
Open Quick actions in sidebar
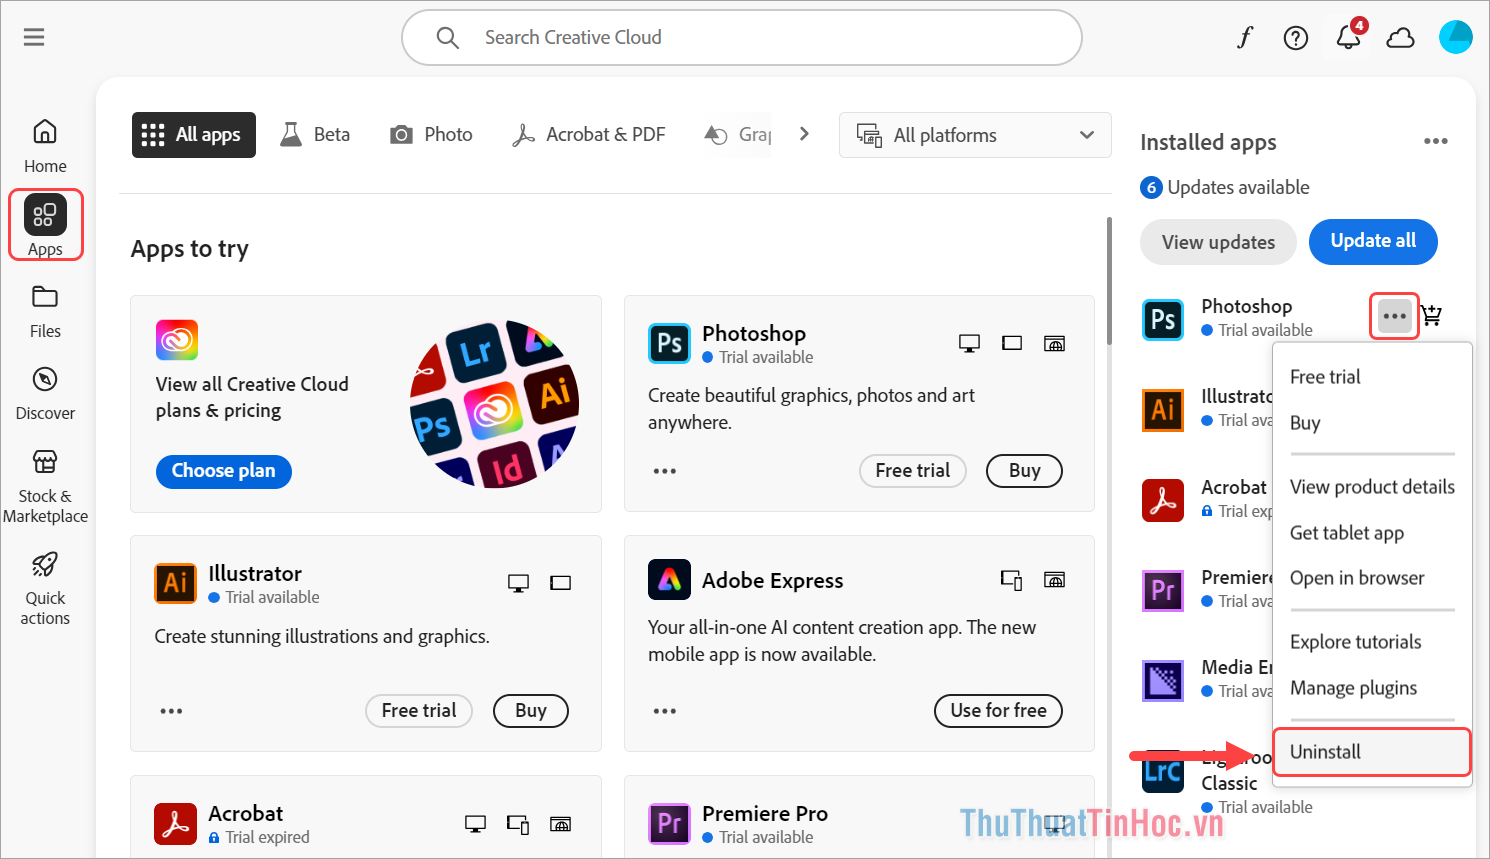pyautogui.click(x=45, y=588)
